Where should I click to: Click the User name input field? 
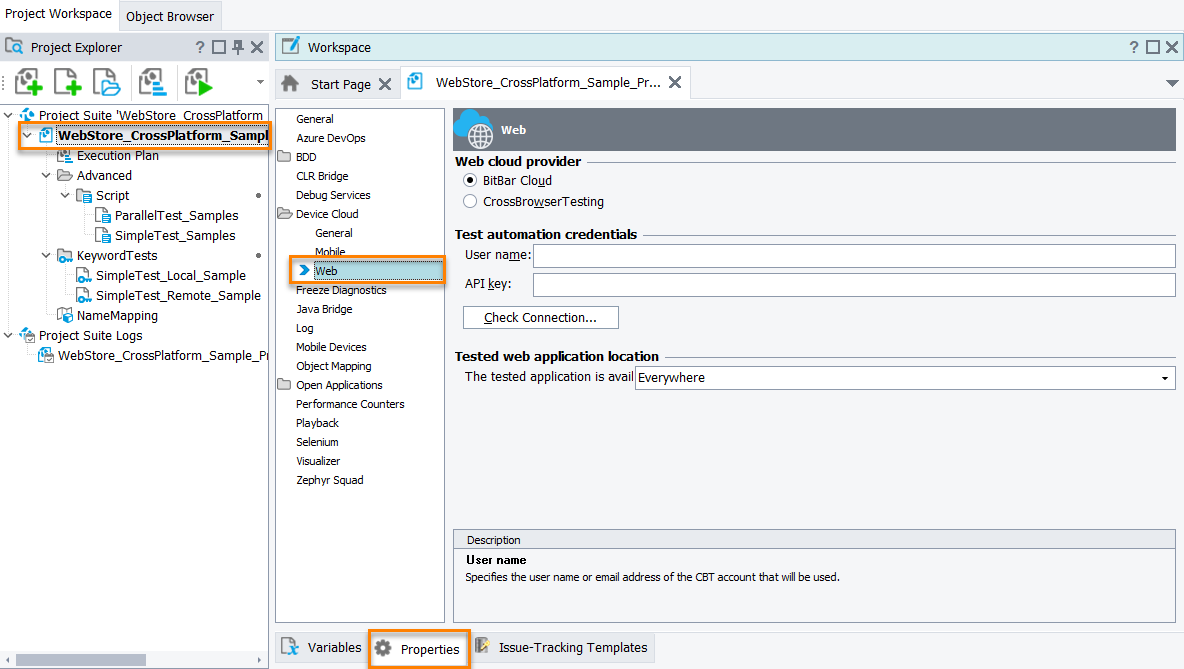coord(853,256)
